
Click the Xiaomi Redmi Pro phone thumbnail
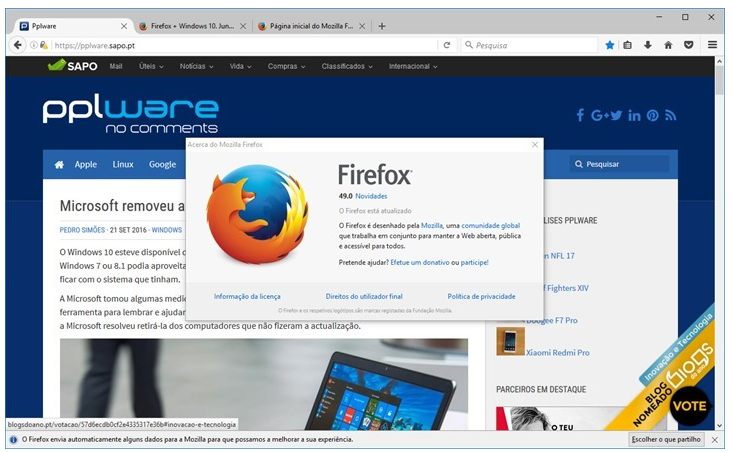(x=510, y=342)
